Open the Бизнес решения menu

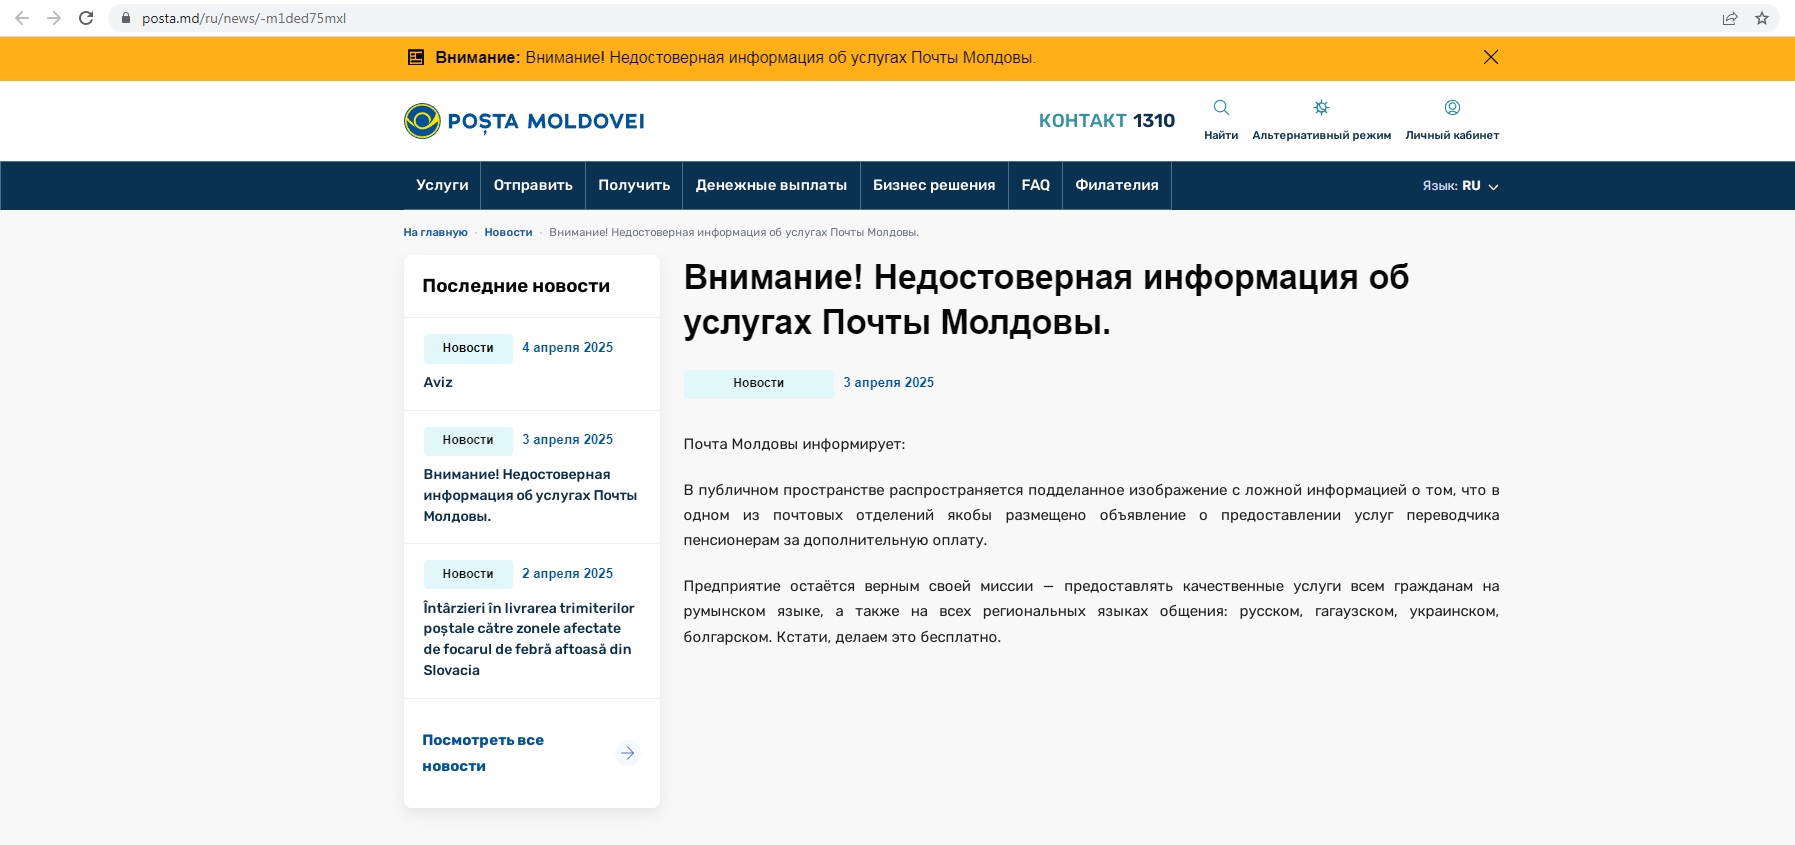(x=934, y=185)
